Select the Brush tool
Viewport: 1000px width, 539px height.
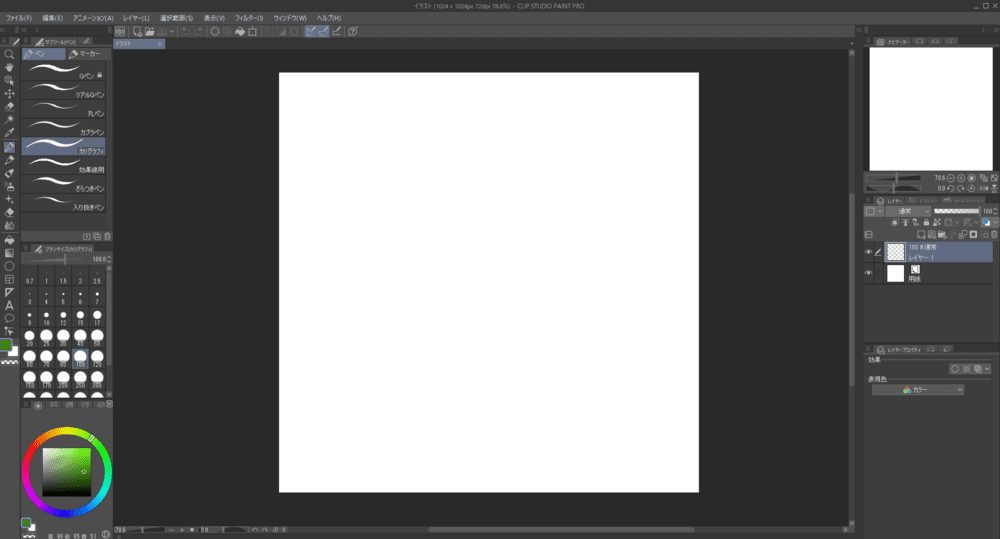[9, 173]
